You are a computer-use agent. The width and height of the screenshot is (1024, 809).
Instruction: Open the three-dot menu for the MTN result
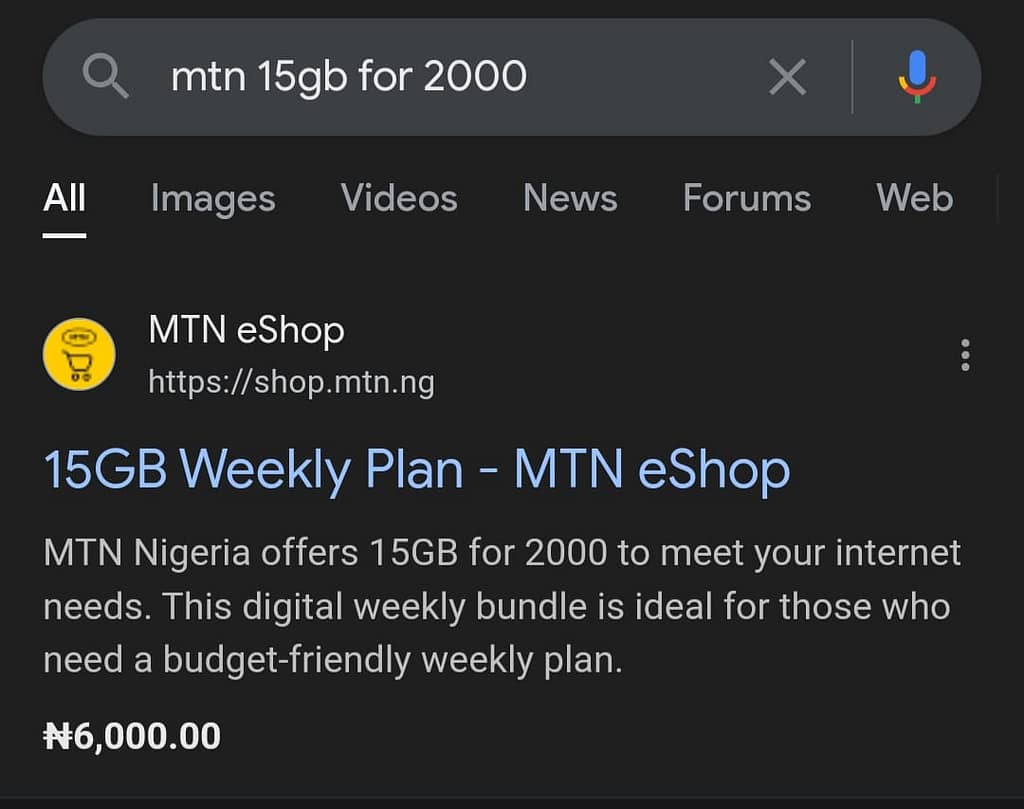[965, 355]
